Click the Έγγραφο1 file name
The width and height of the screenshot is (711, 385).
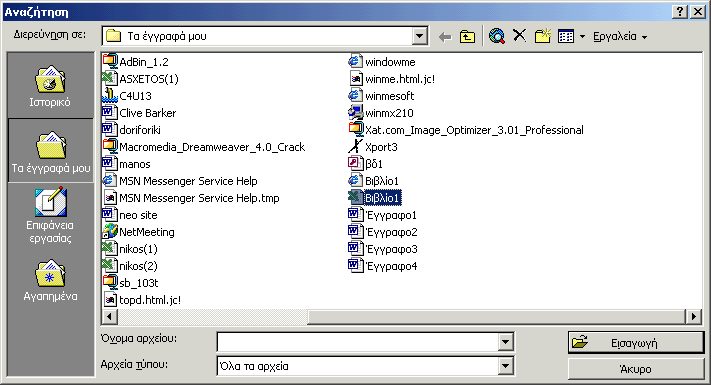(391, 215)
